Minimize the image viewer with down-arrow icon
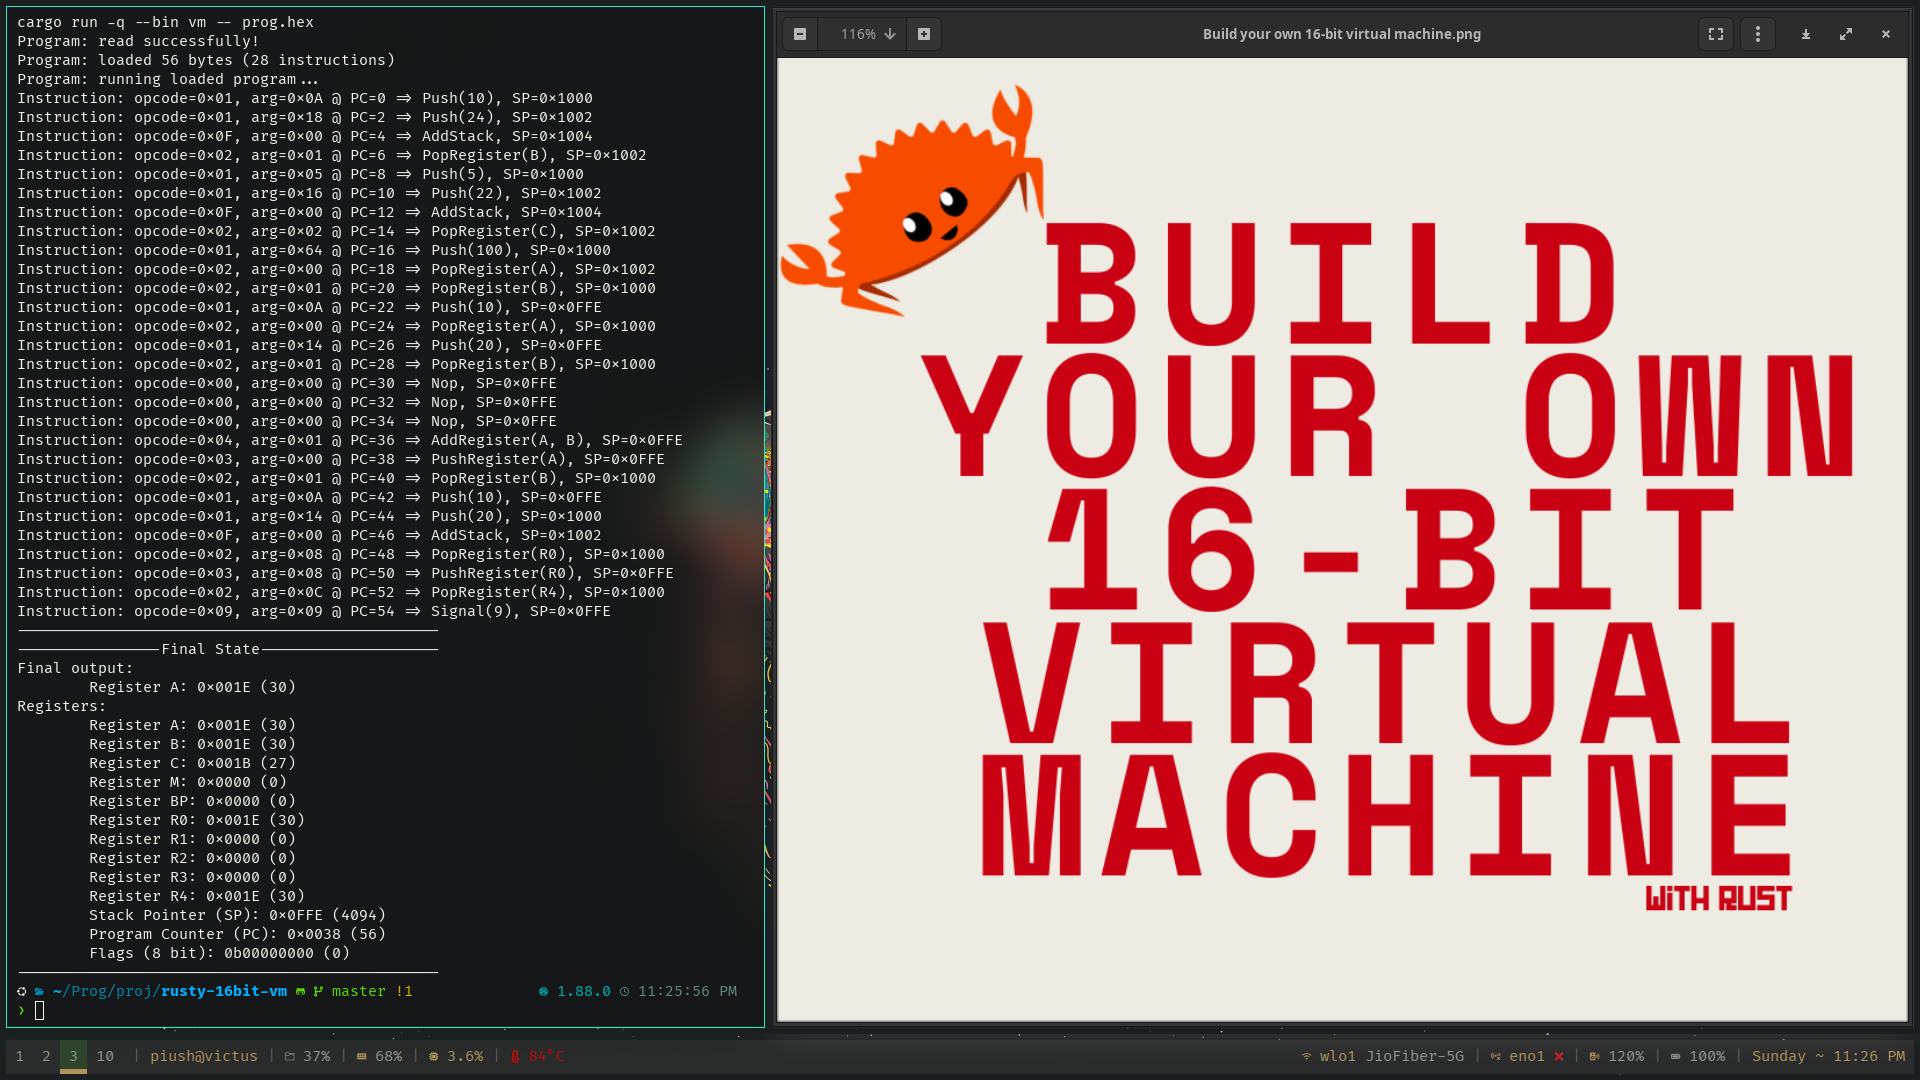The height and width of the screenshot is (1080, 1920). (1806, 34)
